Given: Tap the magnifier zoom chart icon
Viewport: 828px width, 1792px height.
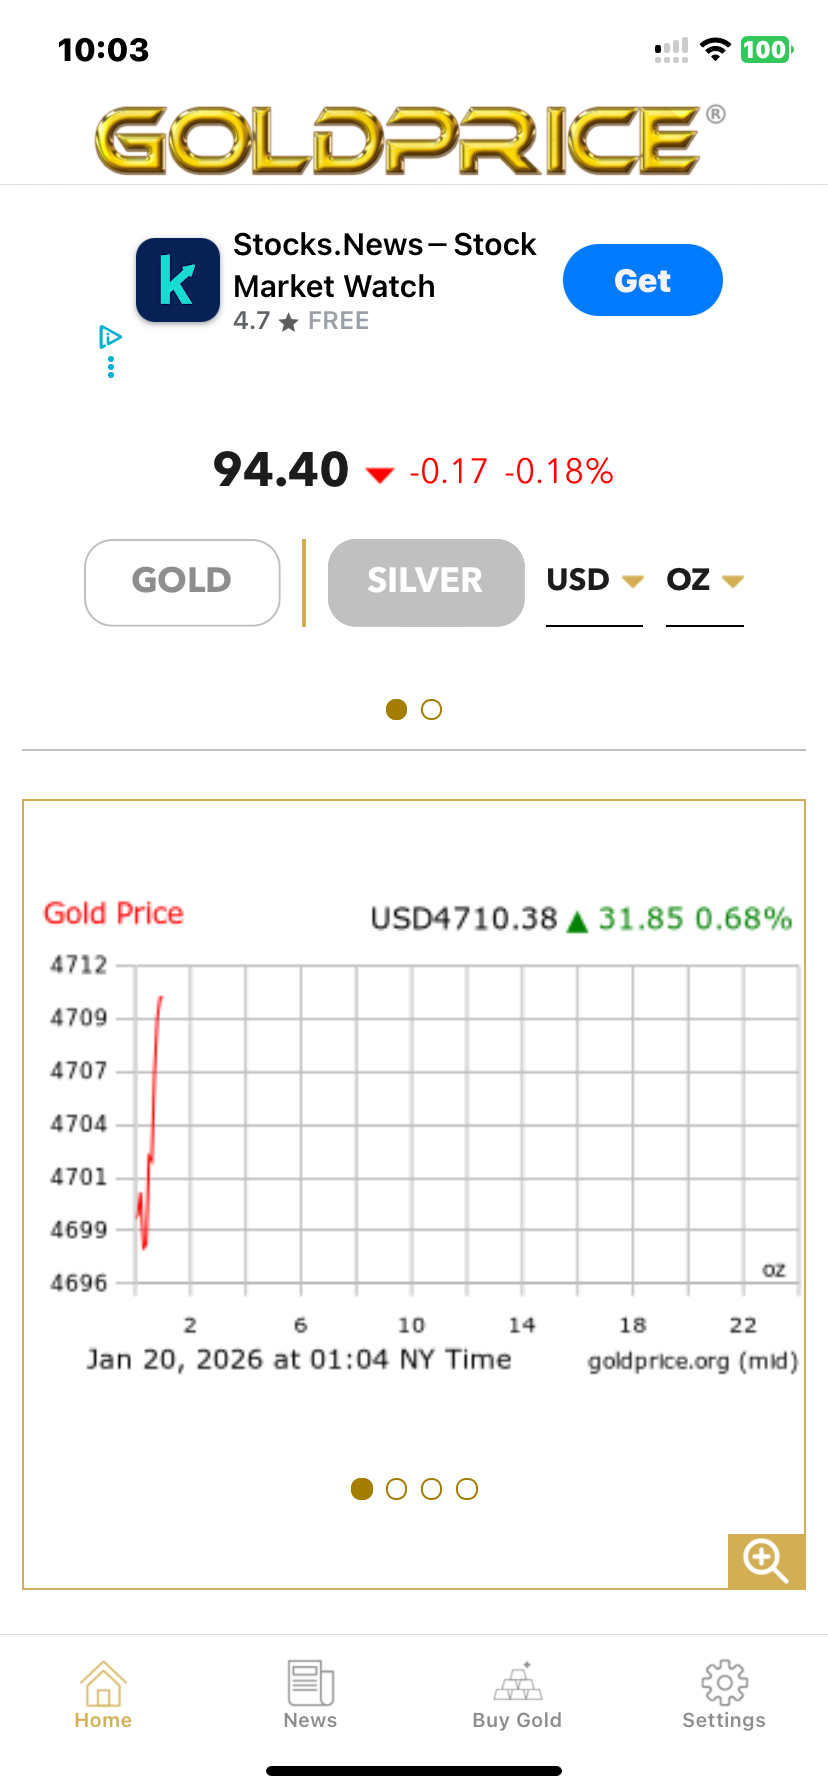Looking at the screenshot, I should point(766,1560).
